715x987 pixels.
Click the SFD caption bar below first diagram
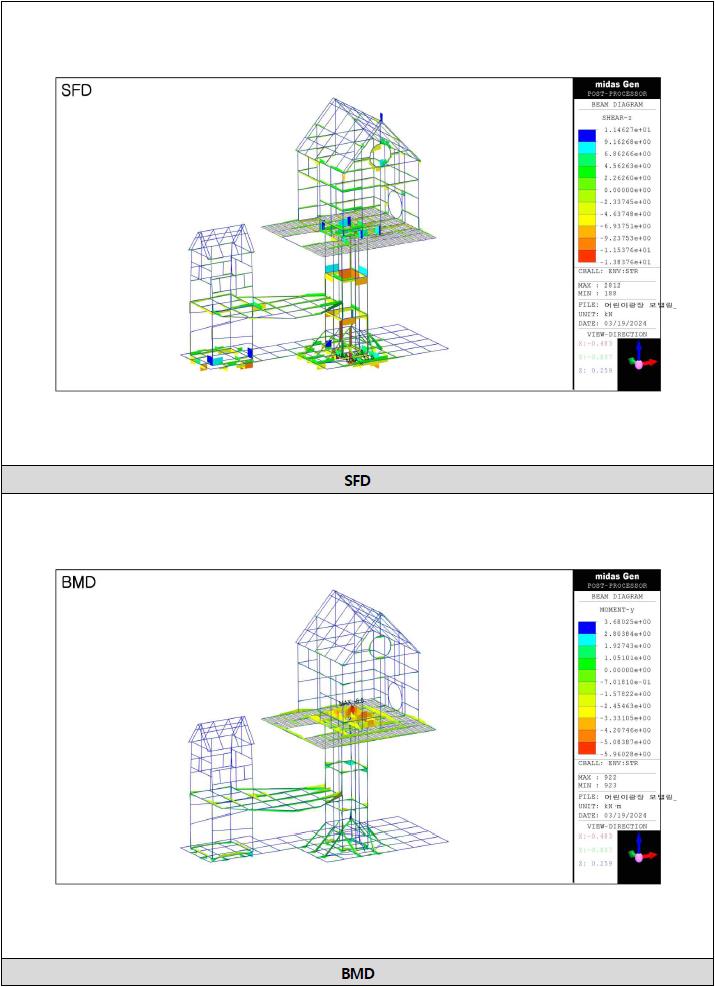coord(357,481)
